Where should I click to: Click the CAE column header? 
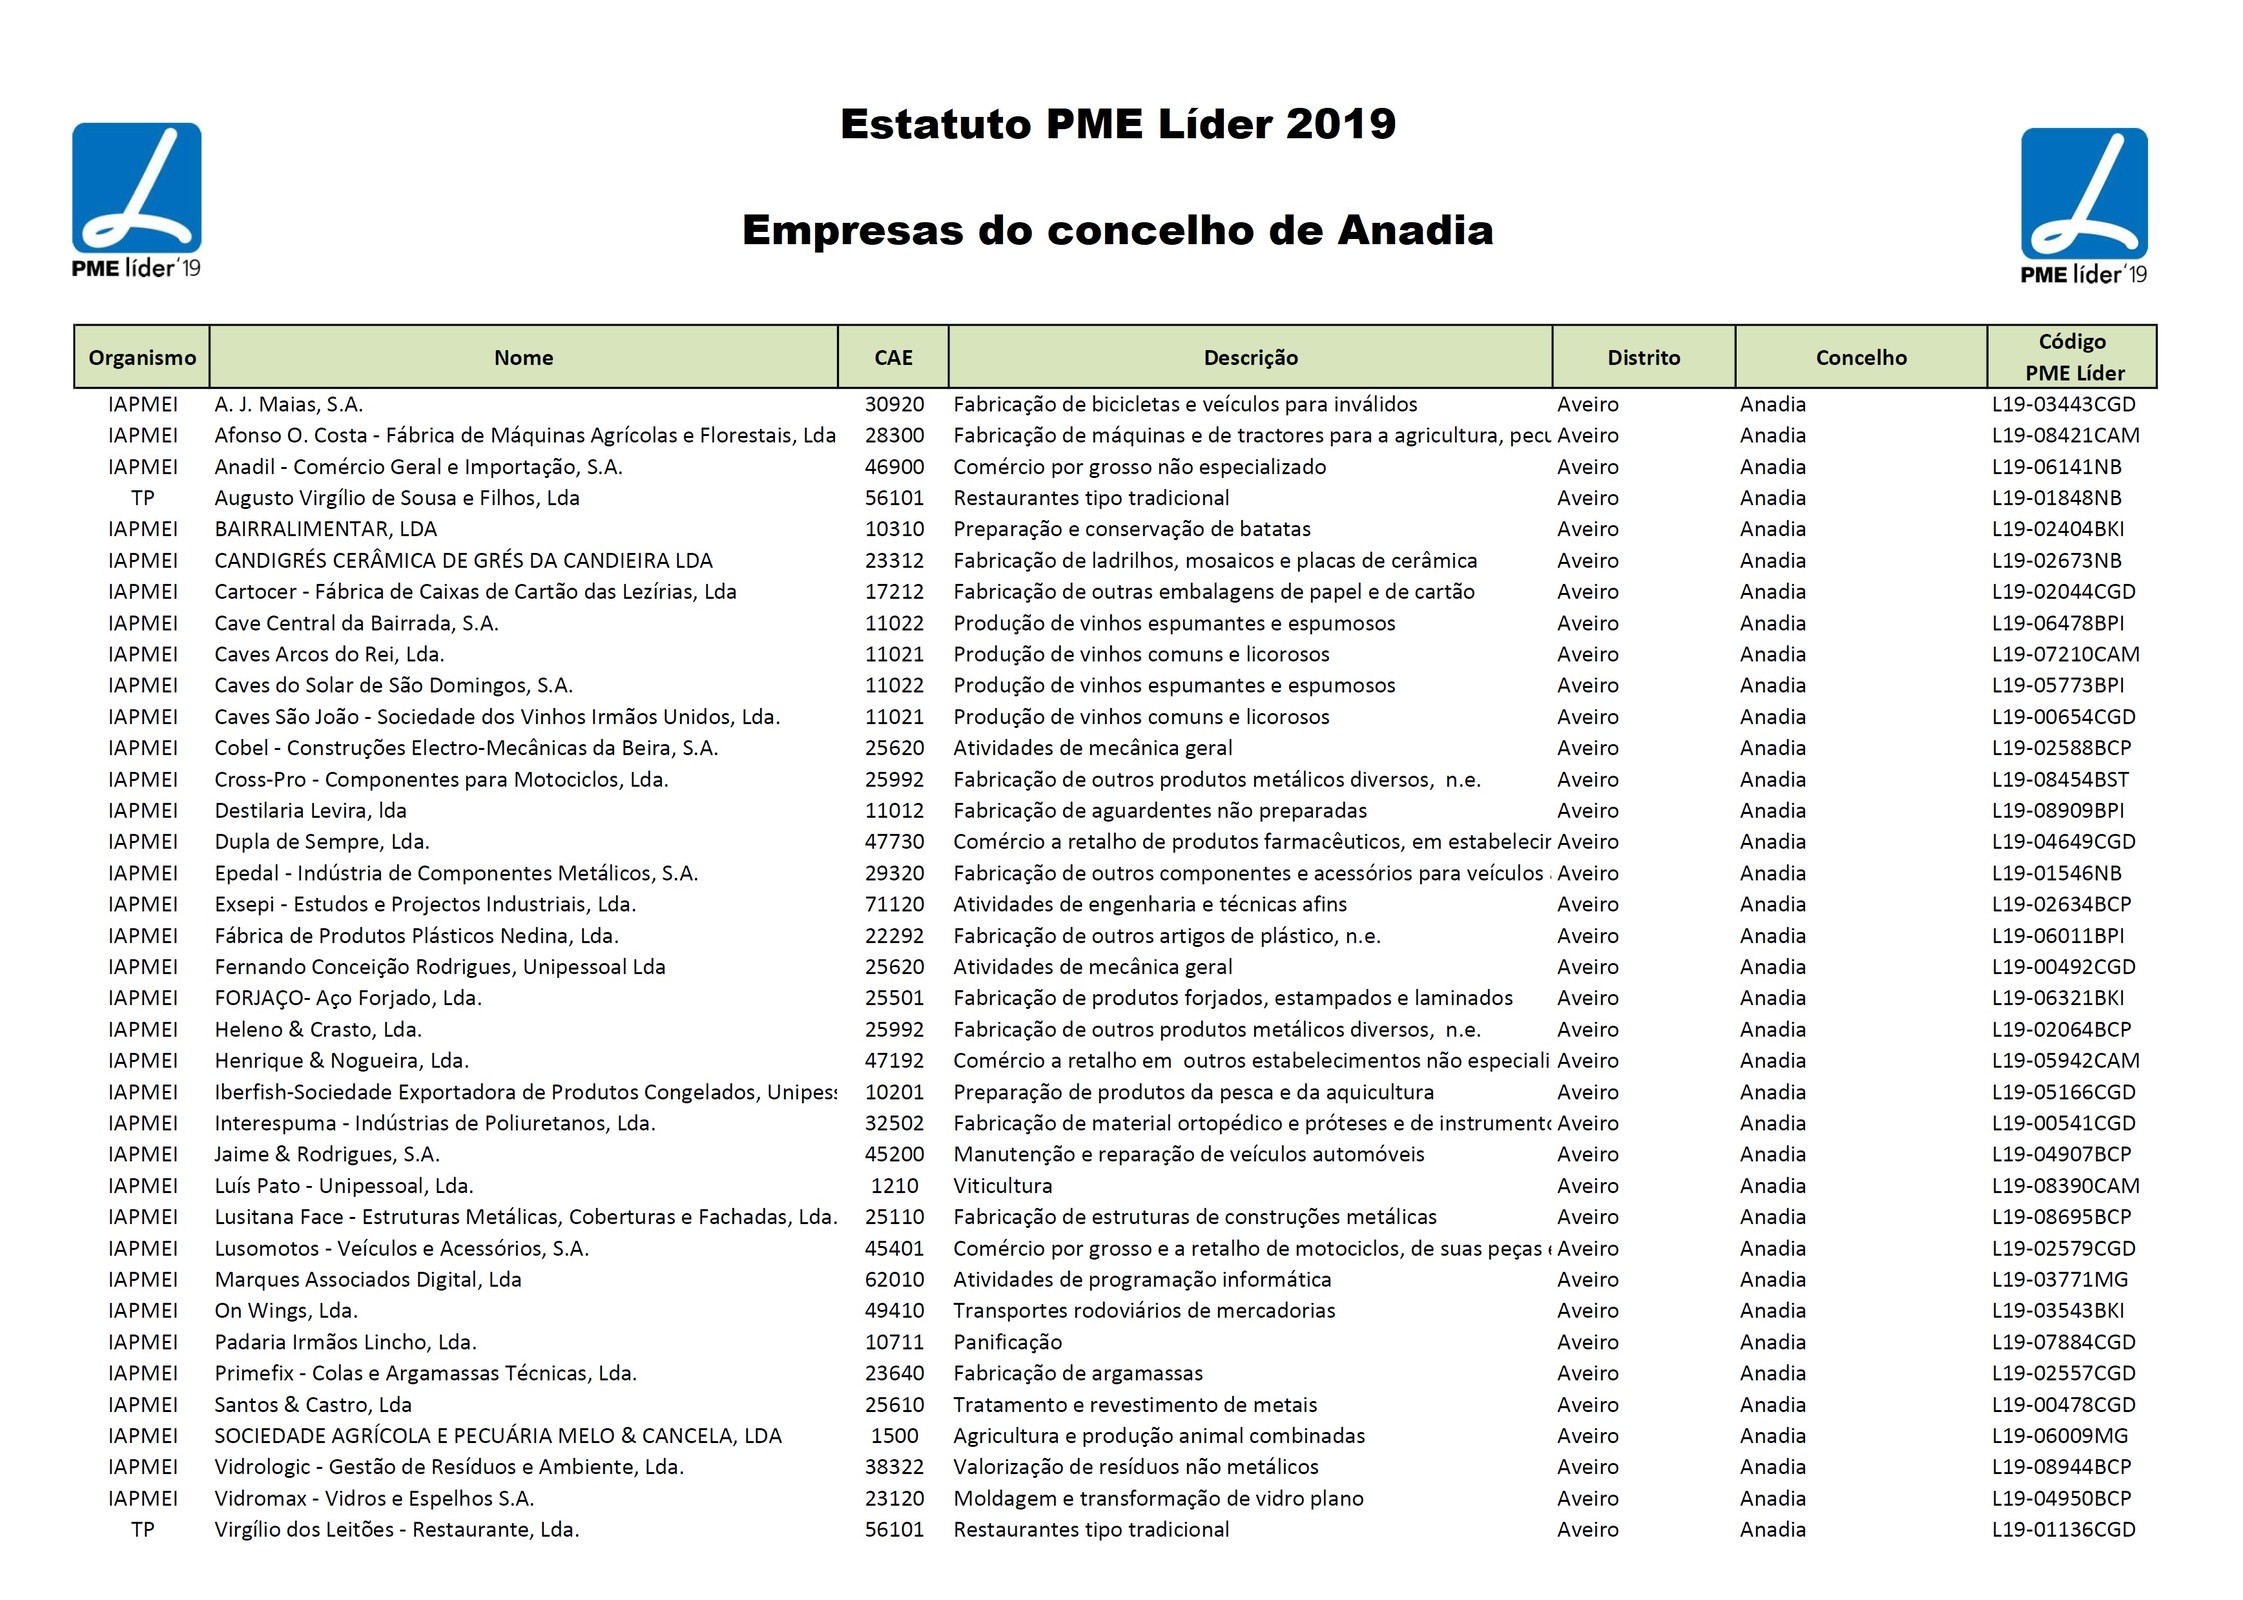pyautogui.click(x=893, y=357)
